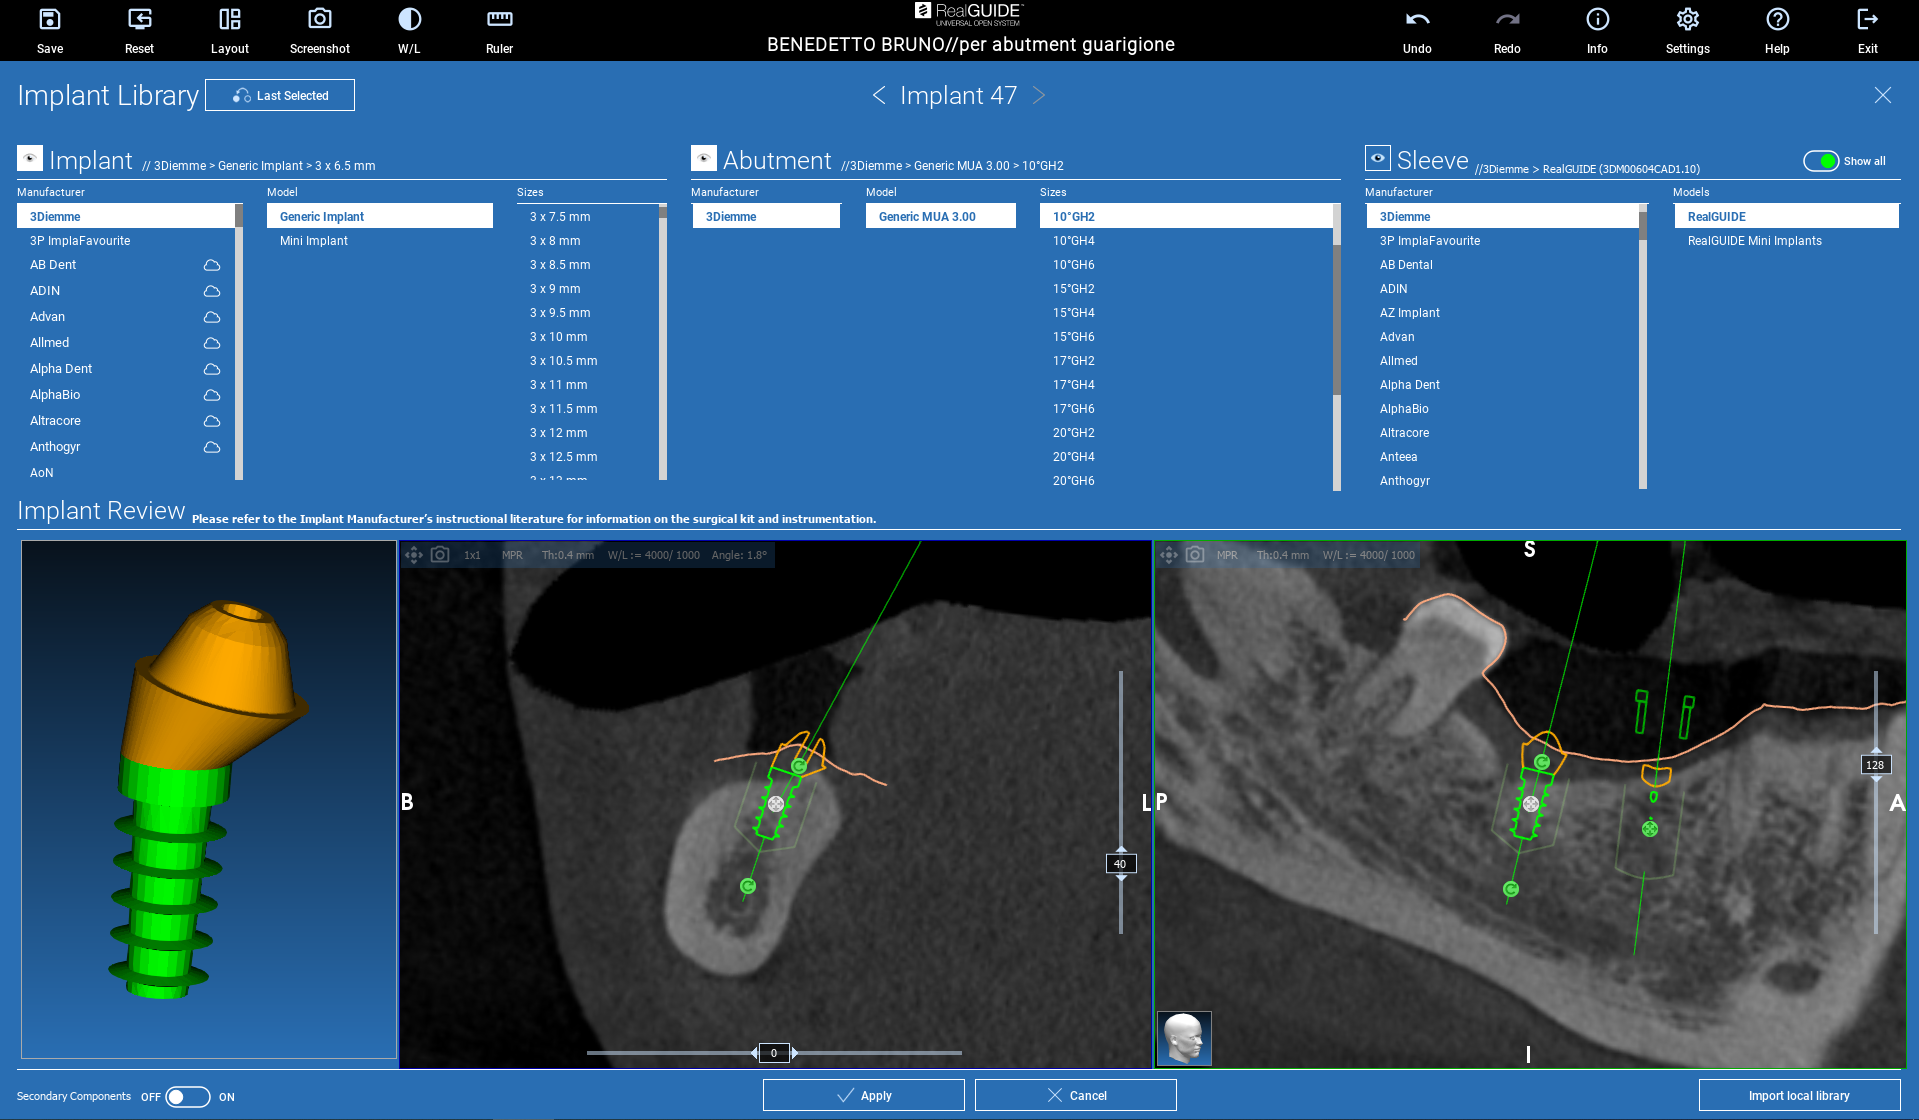Undo the last action

[1417, 30]
